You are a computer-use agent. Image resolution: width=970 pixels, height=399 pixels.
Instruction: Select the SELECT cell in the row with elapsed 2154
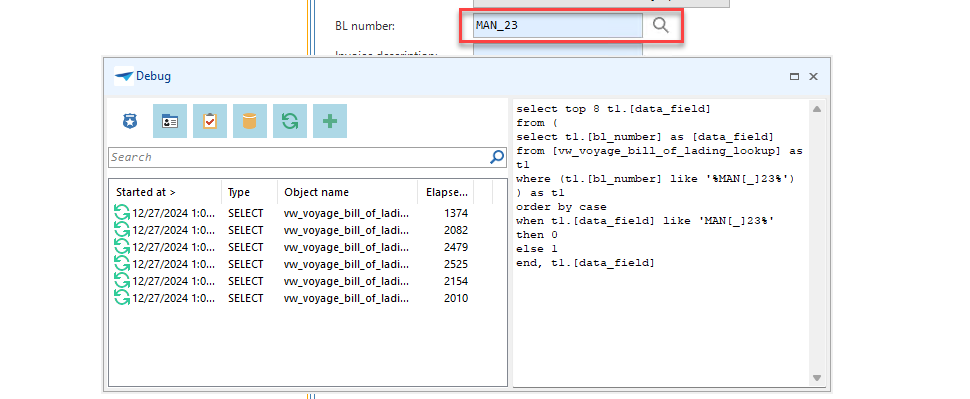click(246, 281)
